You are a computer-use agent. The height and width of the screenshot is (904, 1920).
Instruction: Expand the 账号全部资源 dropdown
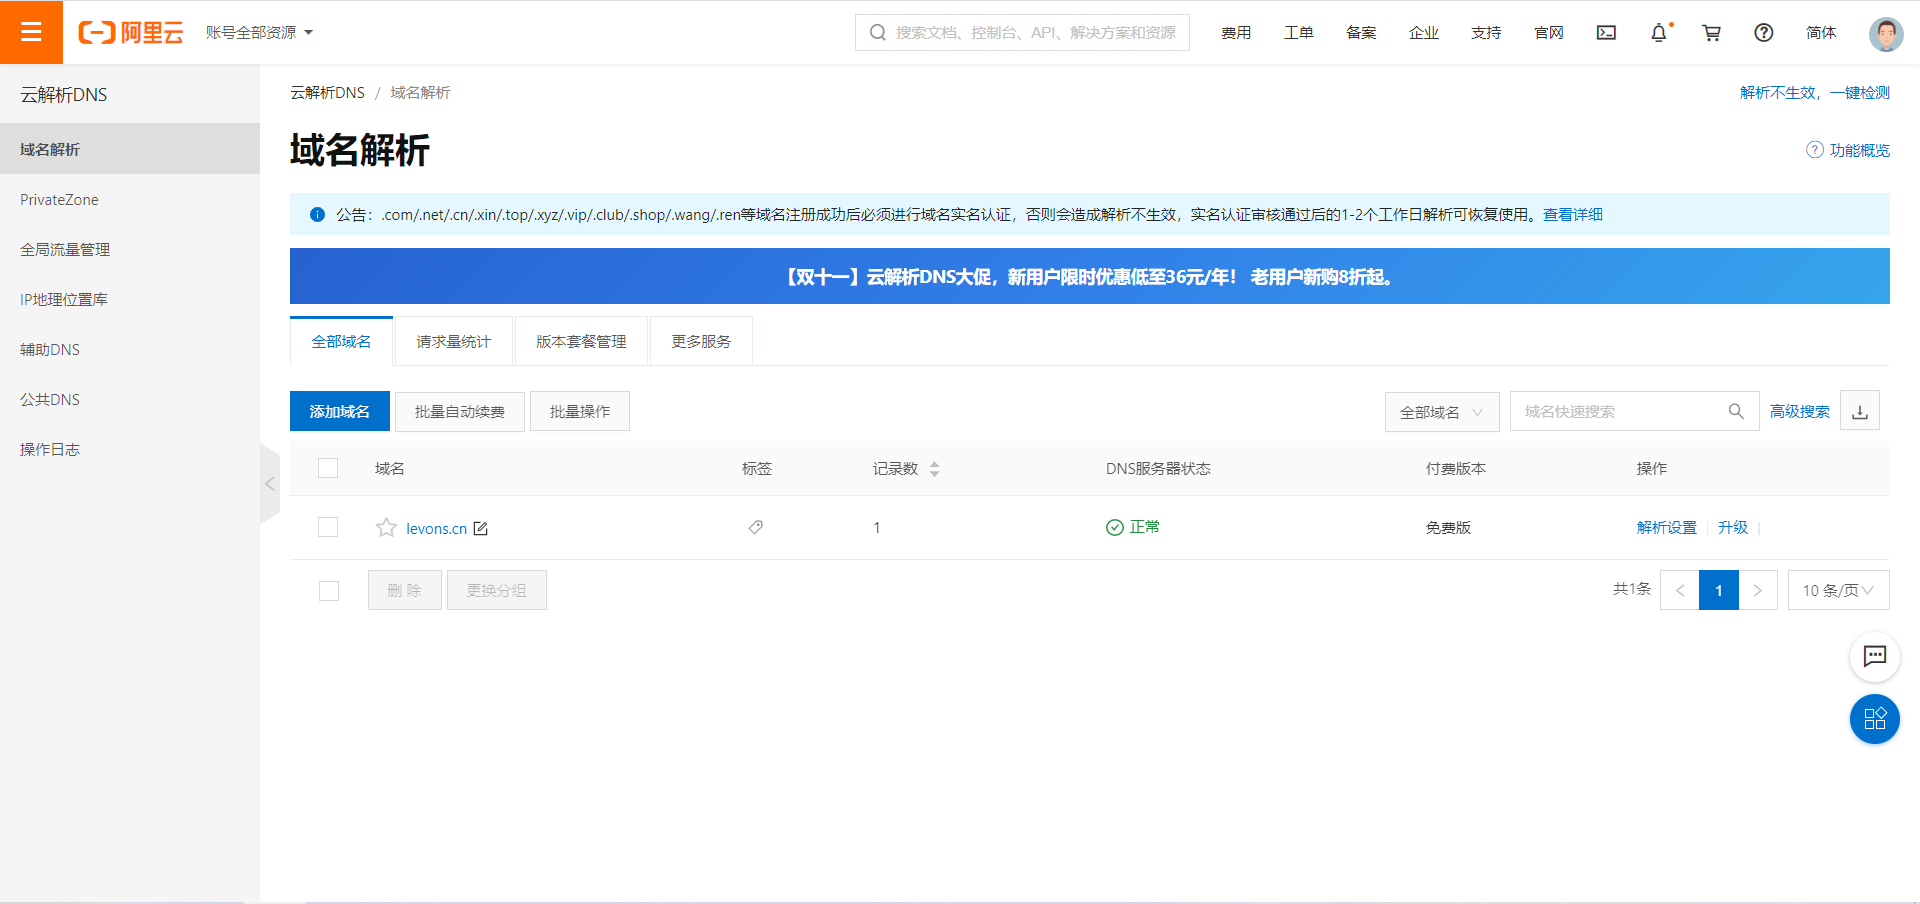click(x=259, y=33)
